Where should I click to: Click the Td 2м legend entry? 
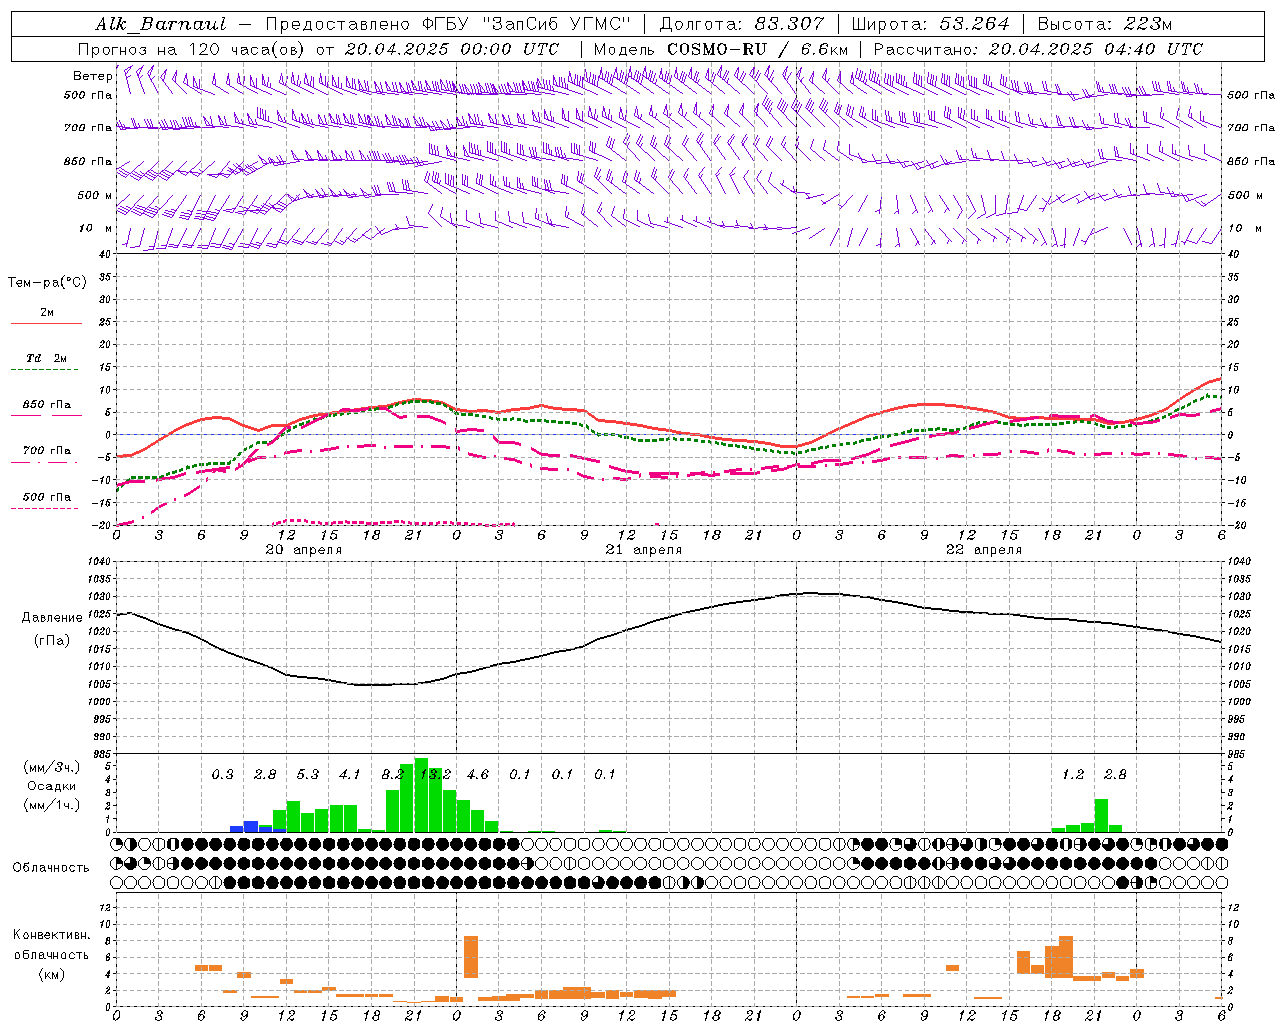tap(46, 358)
